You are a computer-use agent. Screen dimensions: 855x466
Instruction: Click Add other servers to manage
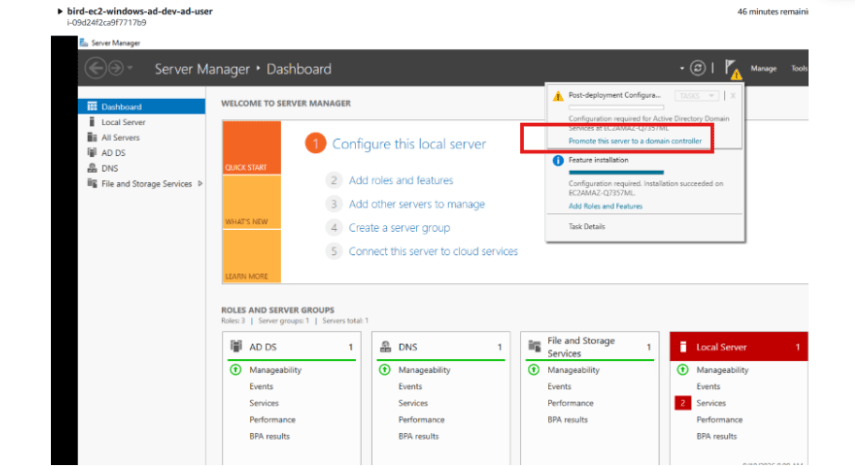tap(417, 204)
